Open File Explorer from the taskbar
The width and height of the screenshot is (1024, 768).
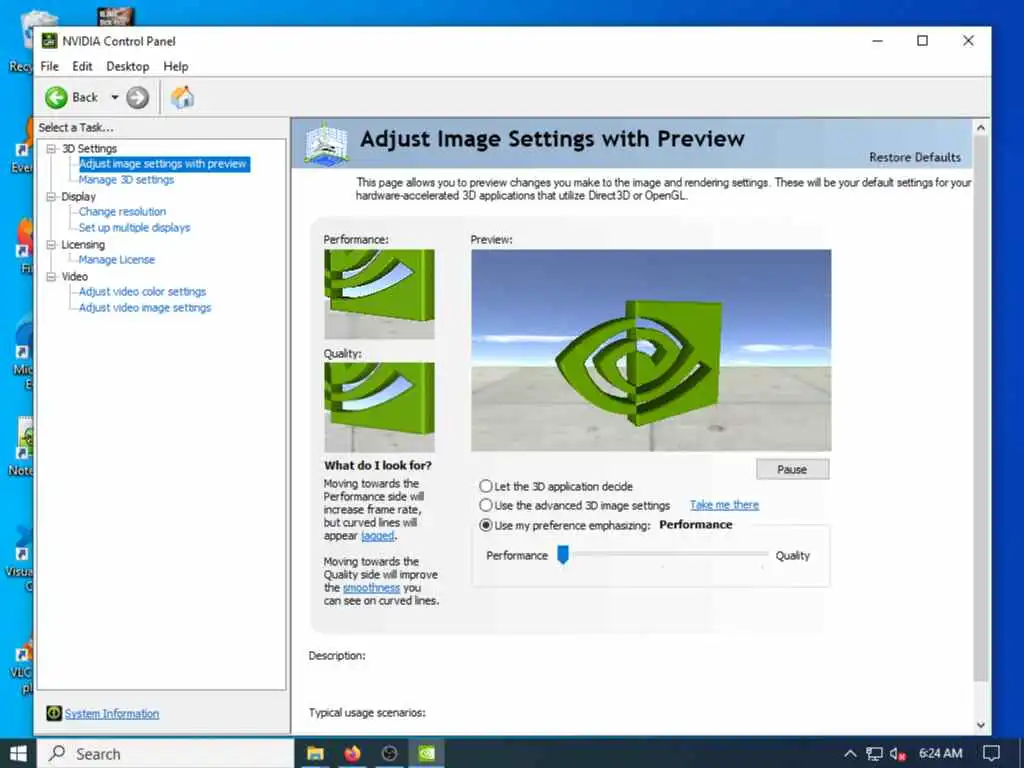click(x=315, y=754)
